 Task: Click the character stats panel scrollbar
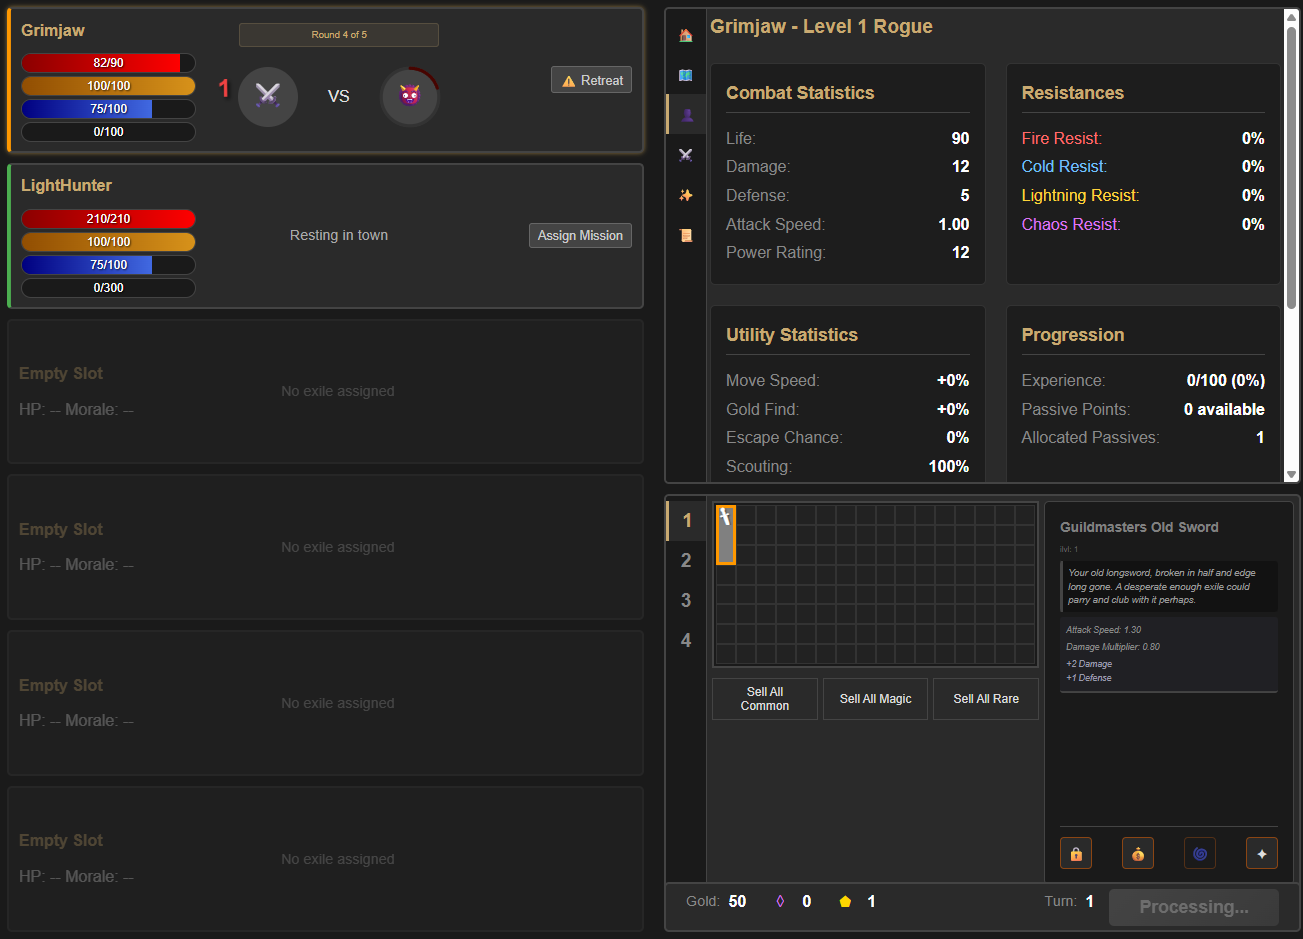(x=1291, y=170)
